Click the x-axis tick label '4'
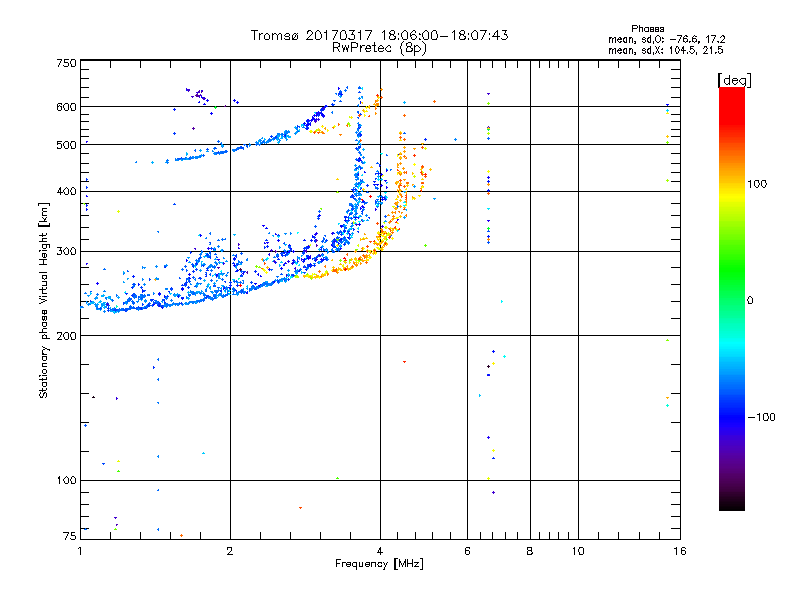800x600 pixels. coord(380,551)
